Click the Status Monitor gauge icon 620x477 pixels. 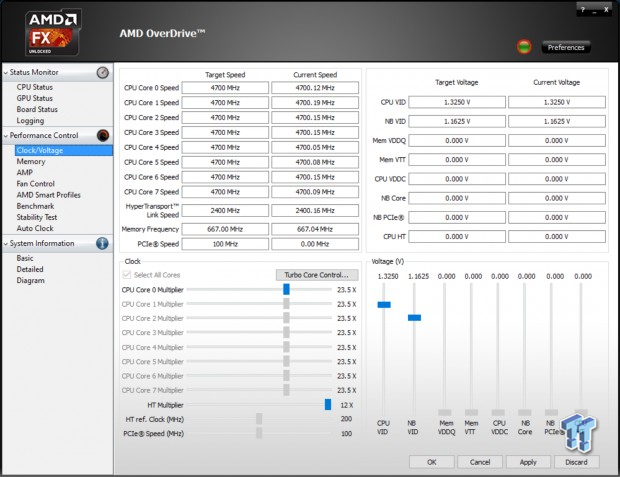(x=102, y=72)
